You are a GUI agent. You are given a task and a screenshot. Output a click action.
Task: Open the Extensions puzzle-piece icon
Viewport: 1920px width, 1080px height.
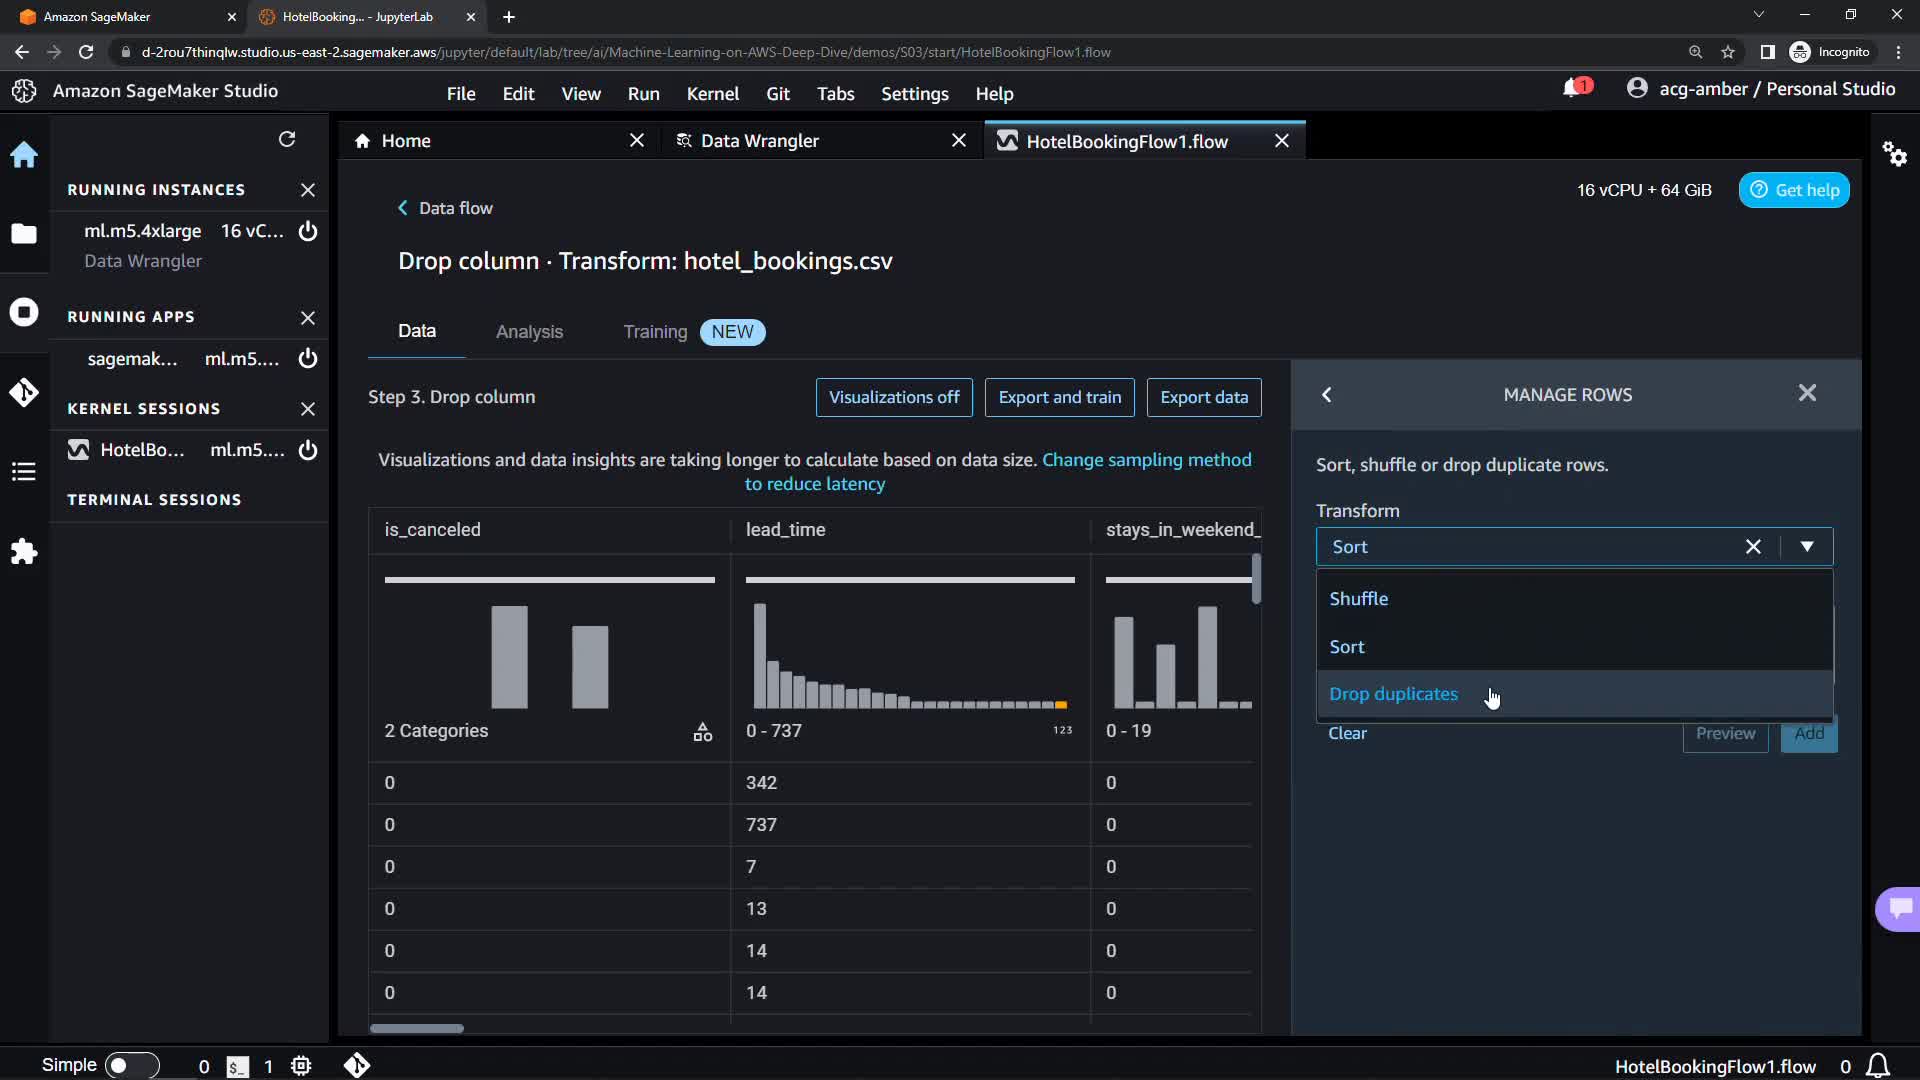point(24,552)
